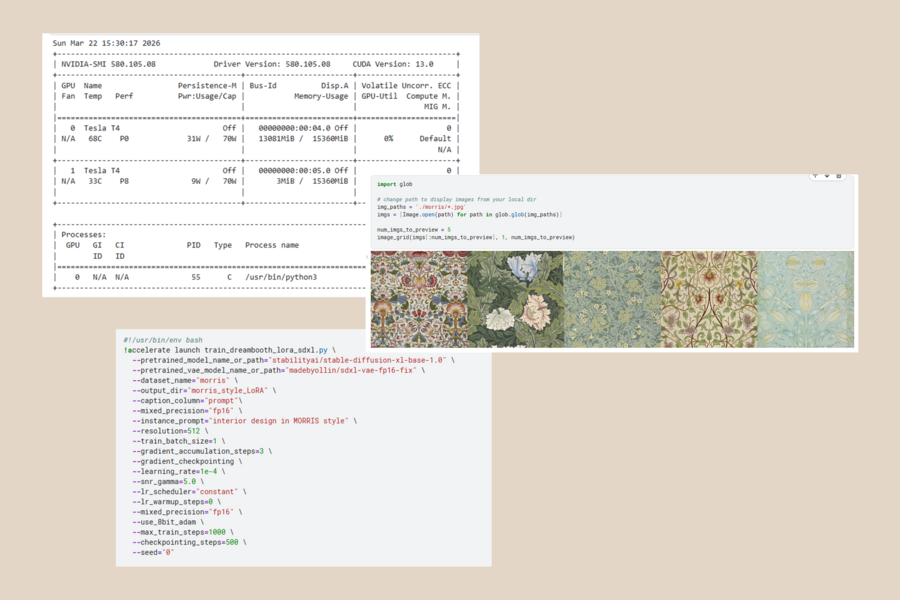Click the '9W / 70W' power value
This screenshot has height=600, width=900.
pyautogui.click(x=214, y=181)
